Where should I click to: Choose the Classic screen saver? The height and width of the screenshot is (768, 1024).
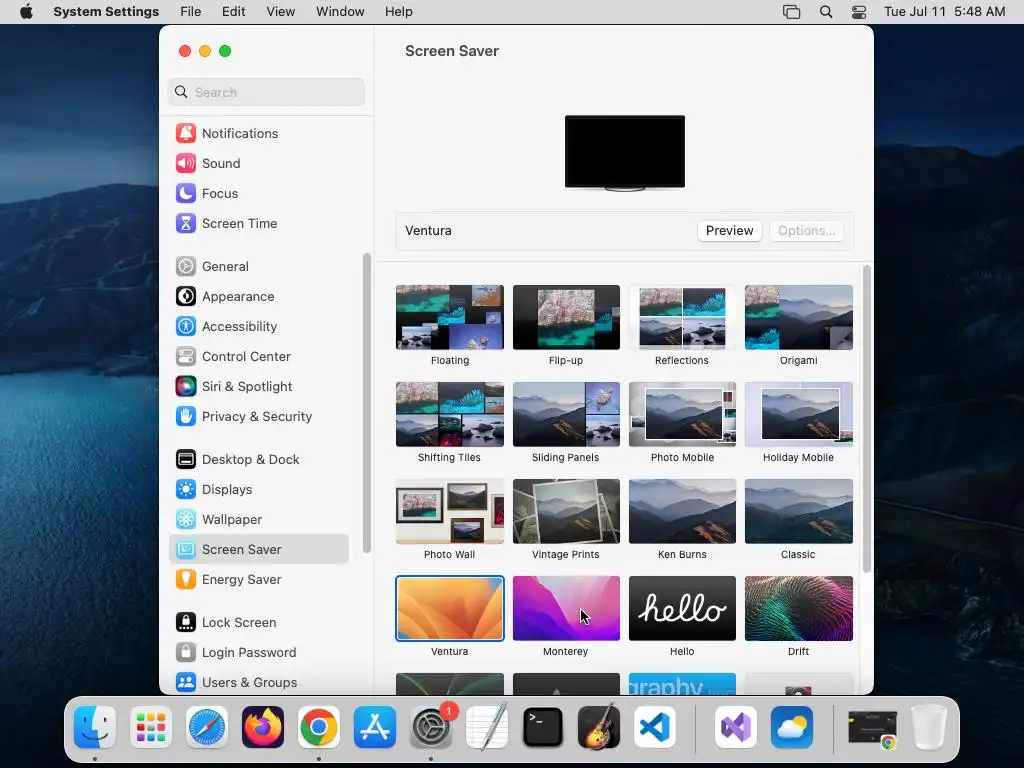[799, 511]
